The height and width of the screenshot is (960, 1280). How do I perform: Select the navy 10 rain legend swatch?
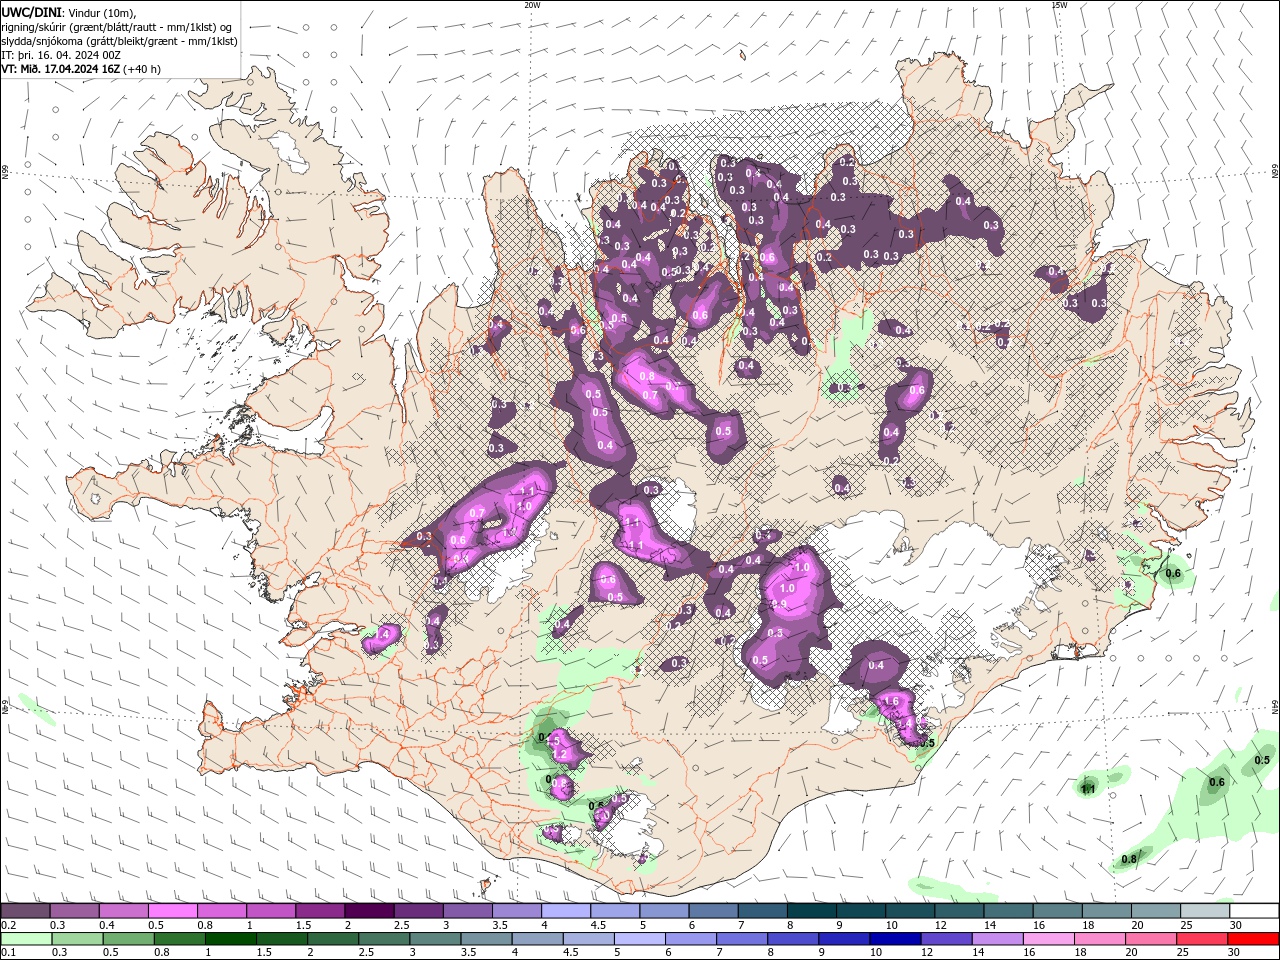[896, 939]
